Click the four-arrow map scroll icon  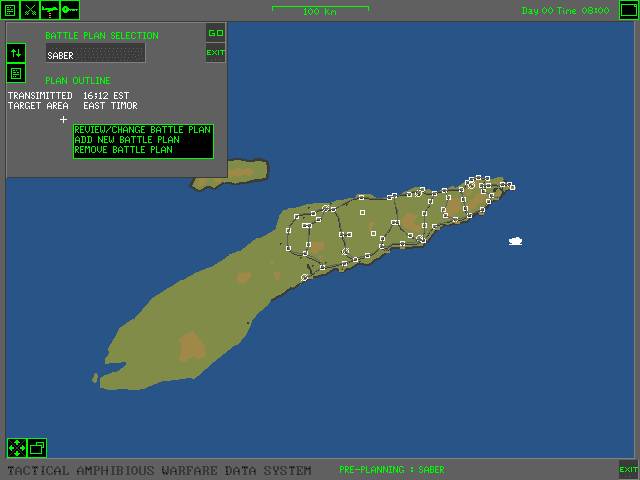pyautogui.click(x=17, y=448)
